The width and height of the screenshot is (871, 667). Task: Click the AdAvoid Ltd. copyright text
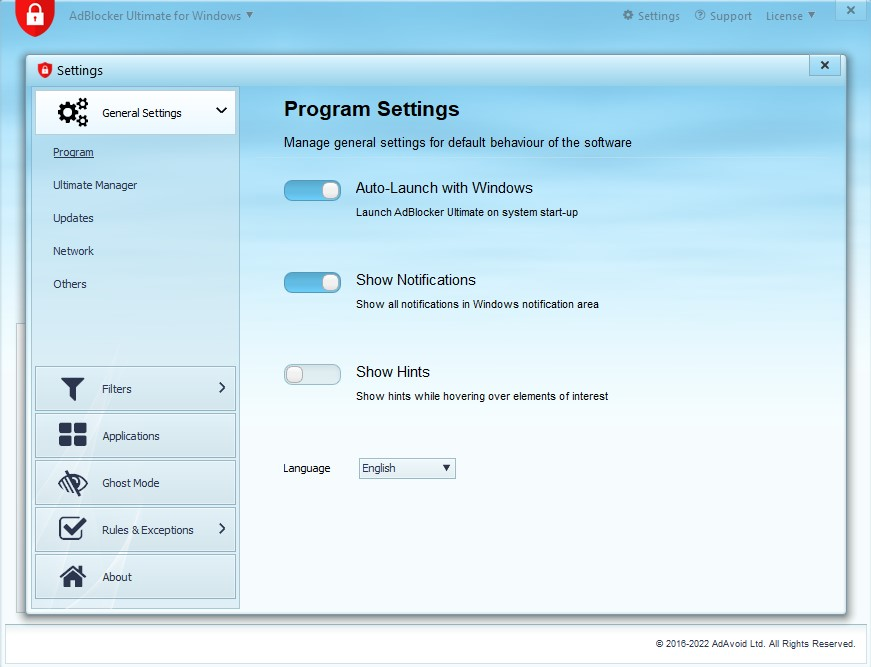point(755,644)
